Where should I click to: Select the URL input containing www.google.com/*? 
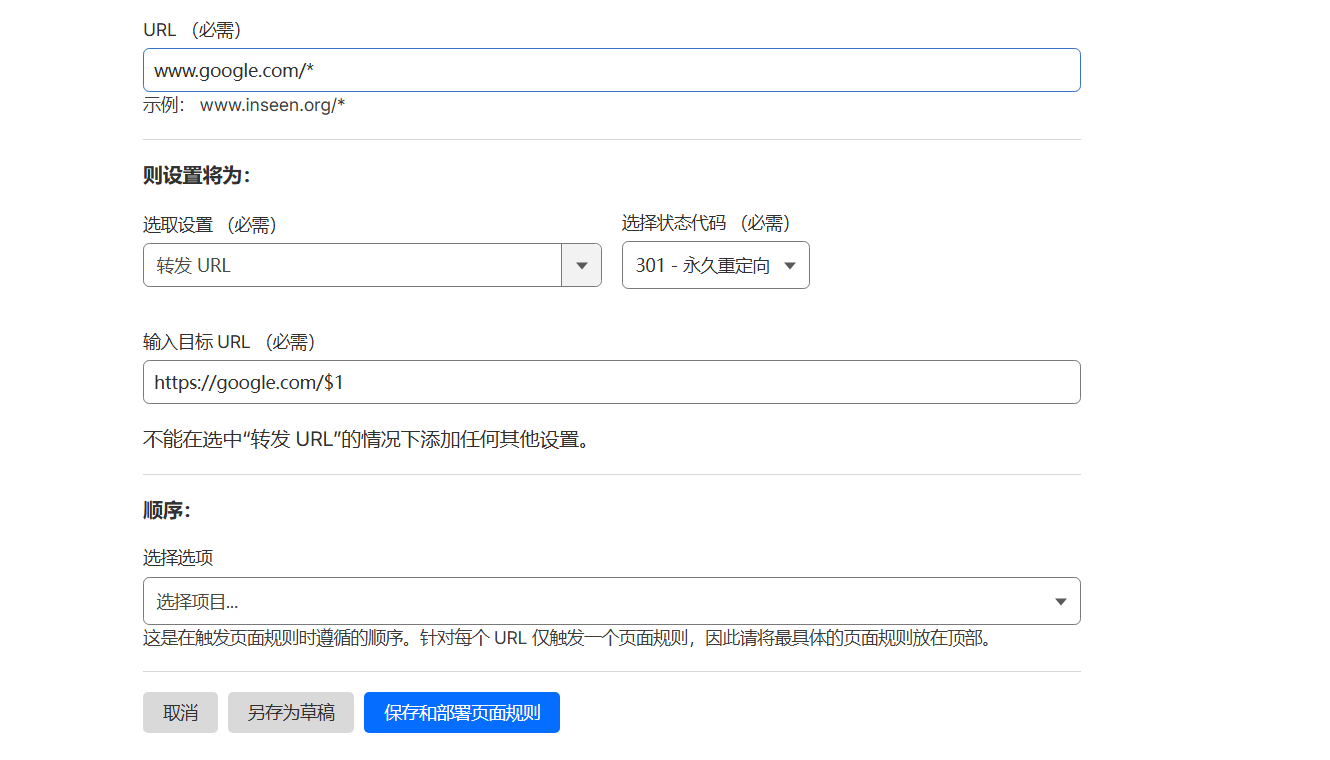tap(612, 70)
